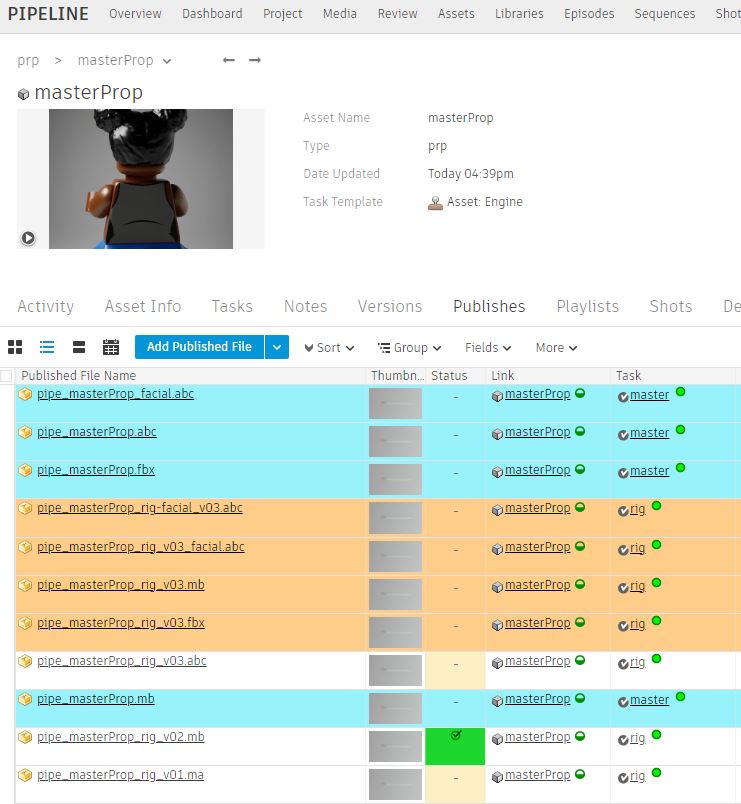Click the Add Published File button

[x=199, y=347]
